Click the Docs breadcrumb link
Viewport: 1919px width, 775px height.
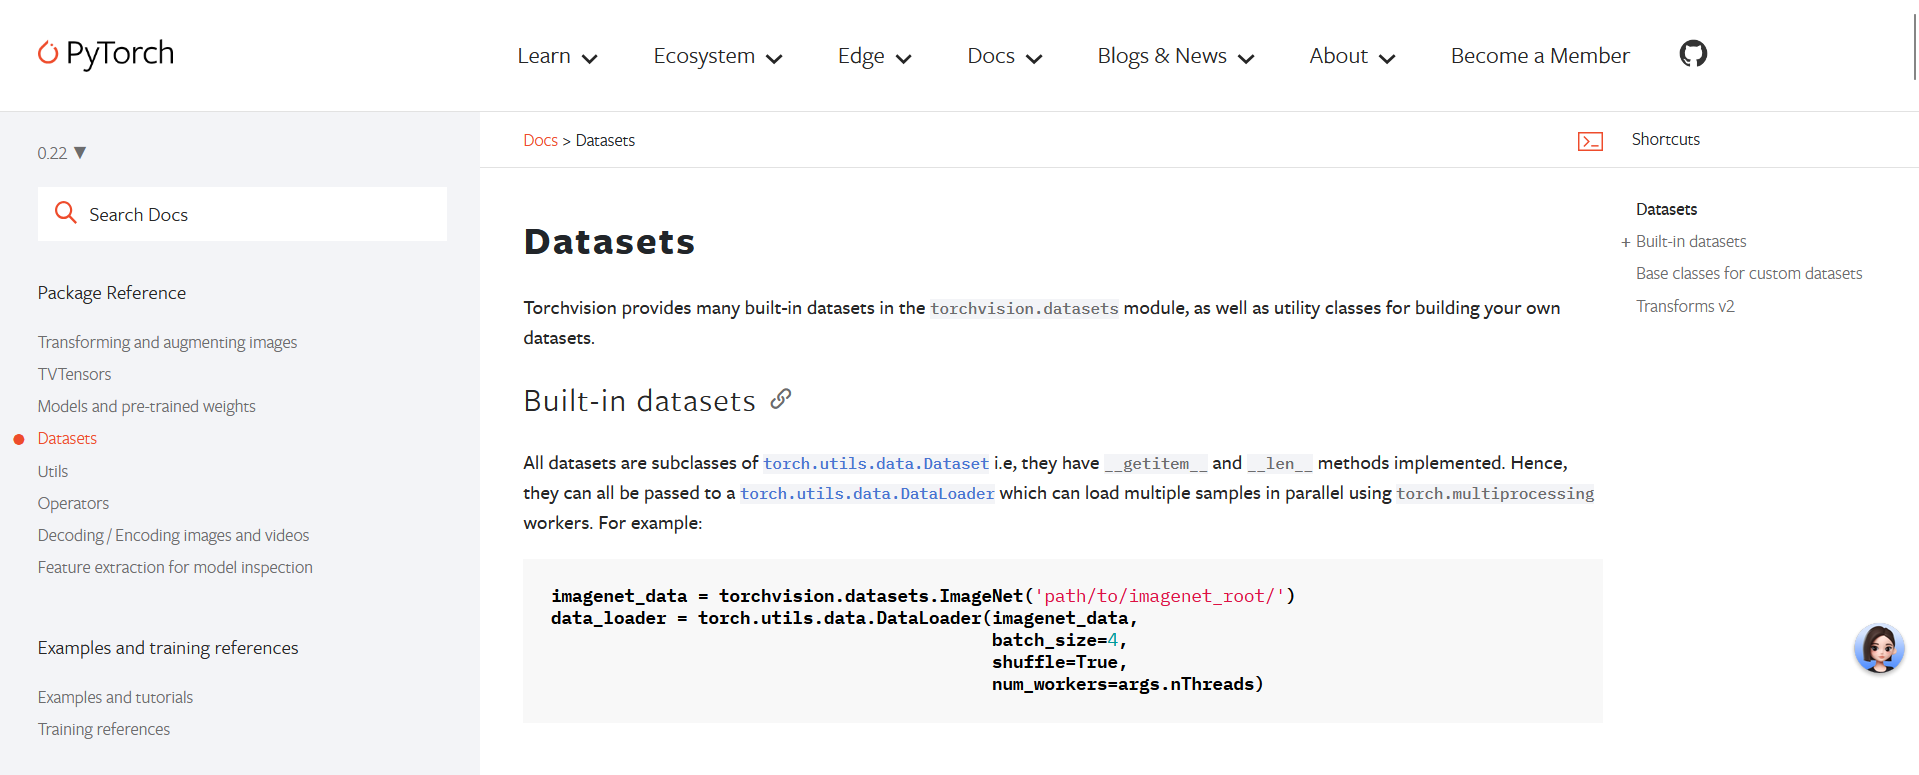pyautogui.click(x=540, y=140)
